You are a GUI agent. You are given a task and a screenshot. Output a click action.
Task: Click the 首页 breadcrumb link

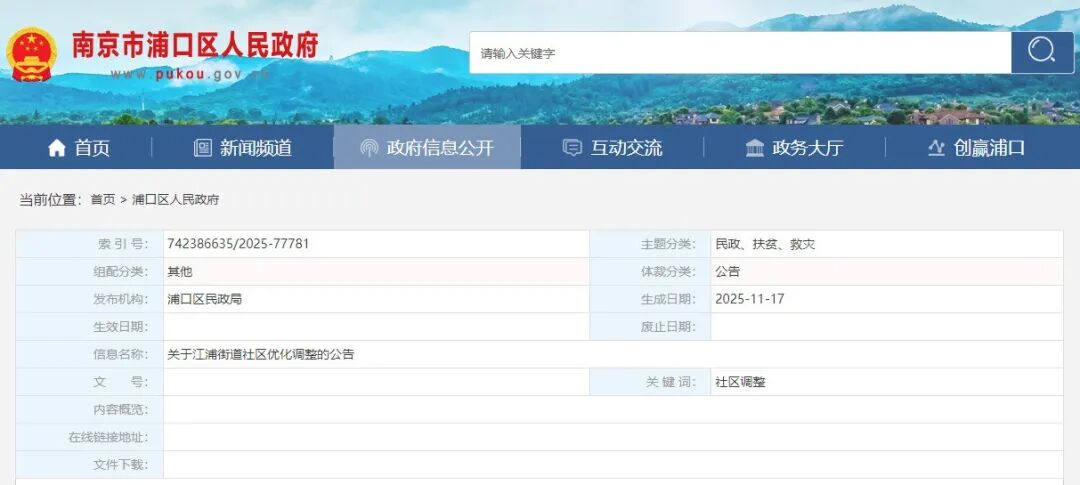click(x=103, y=200)
